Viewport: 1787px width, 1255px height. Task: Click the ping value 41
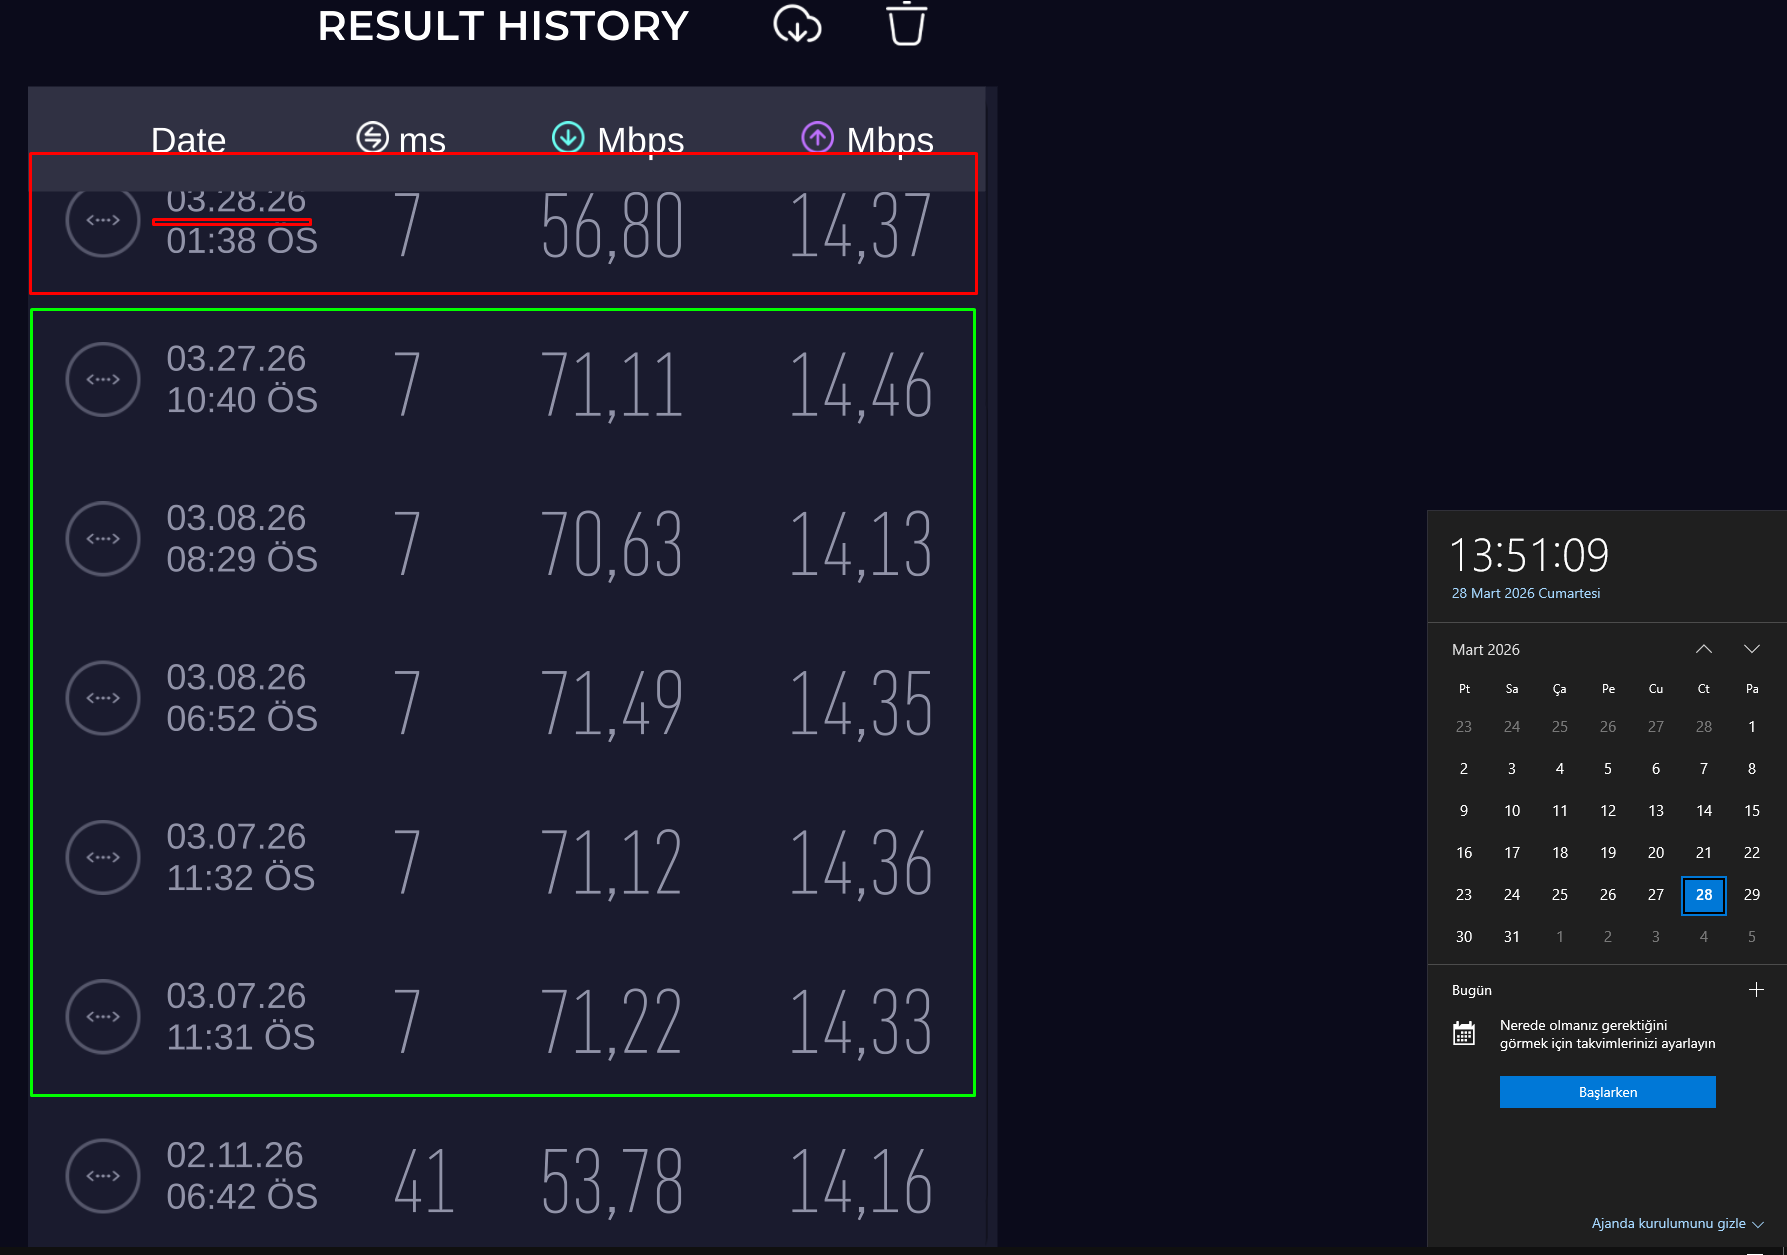pos(424,1182)
